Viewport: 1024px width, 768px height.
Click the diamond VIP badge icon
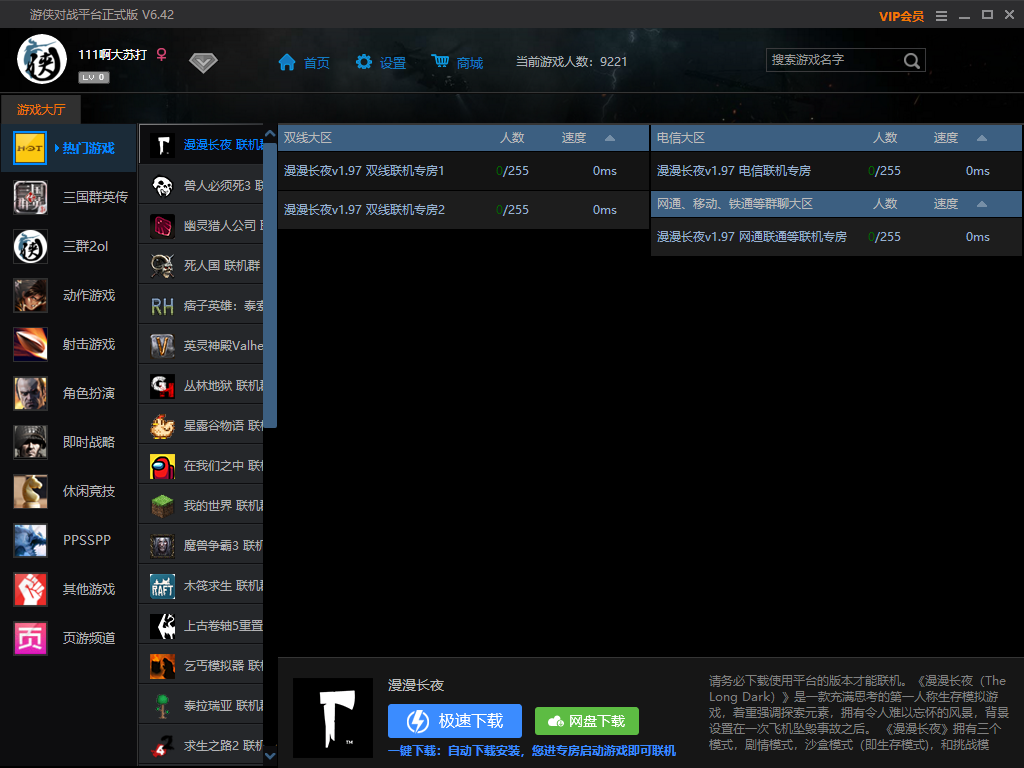(x=203, y=63)
